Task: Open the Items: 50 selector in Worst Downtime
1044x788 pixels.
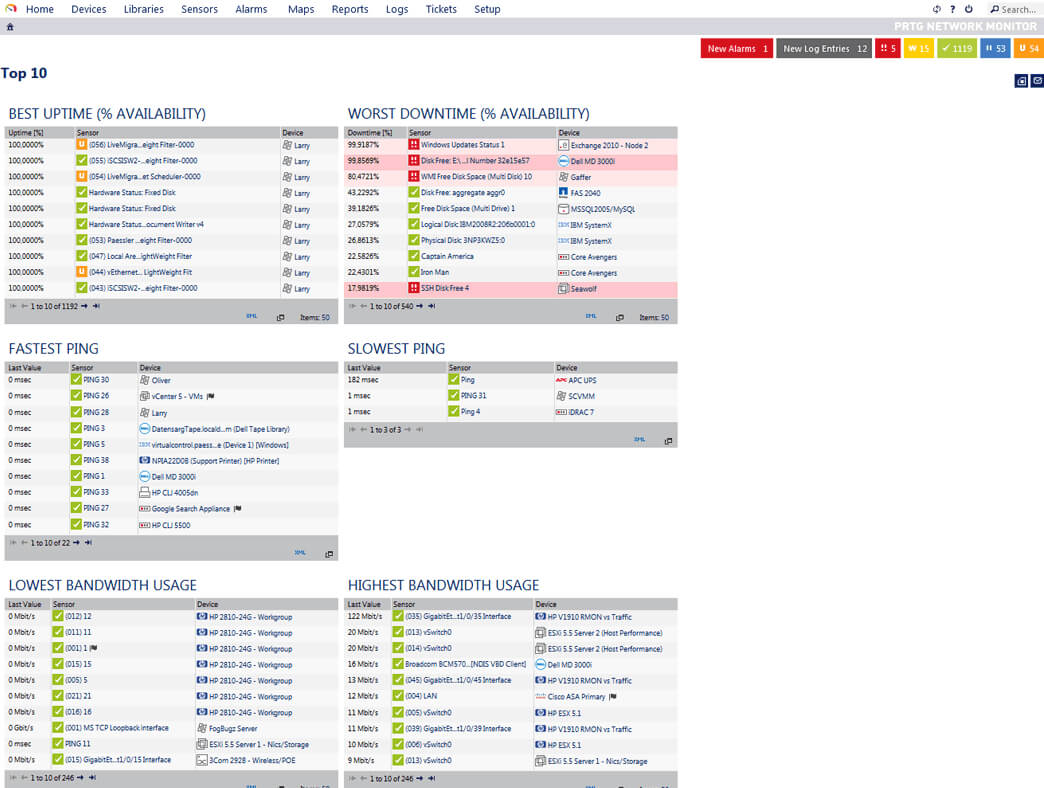Action: 654,317
